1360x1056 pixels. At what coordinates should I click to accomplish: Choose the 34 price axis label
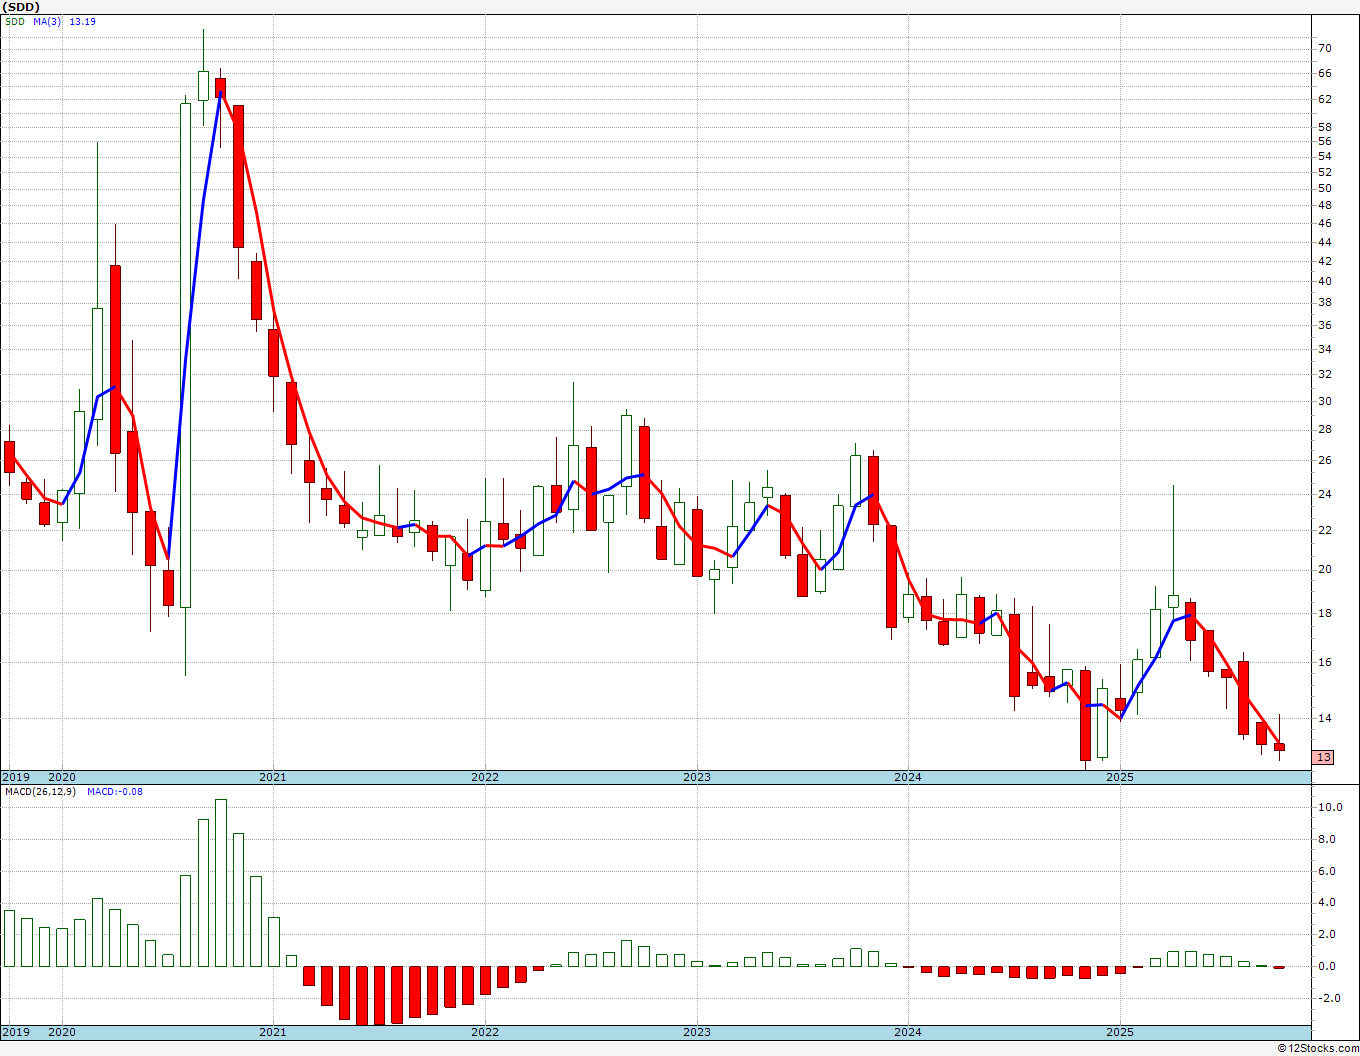(x=1324, y=349)
